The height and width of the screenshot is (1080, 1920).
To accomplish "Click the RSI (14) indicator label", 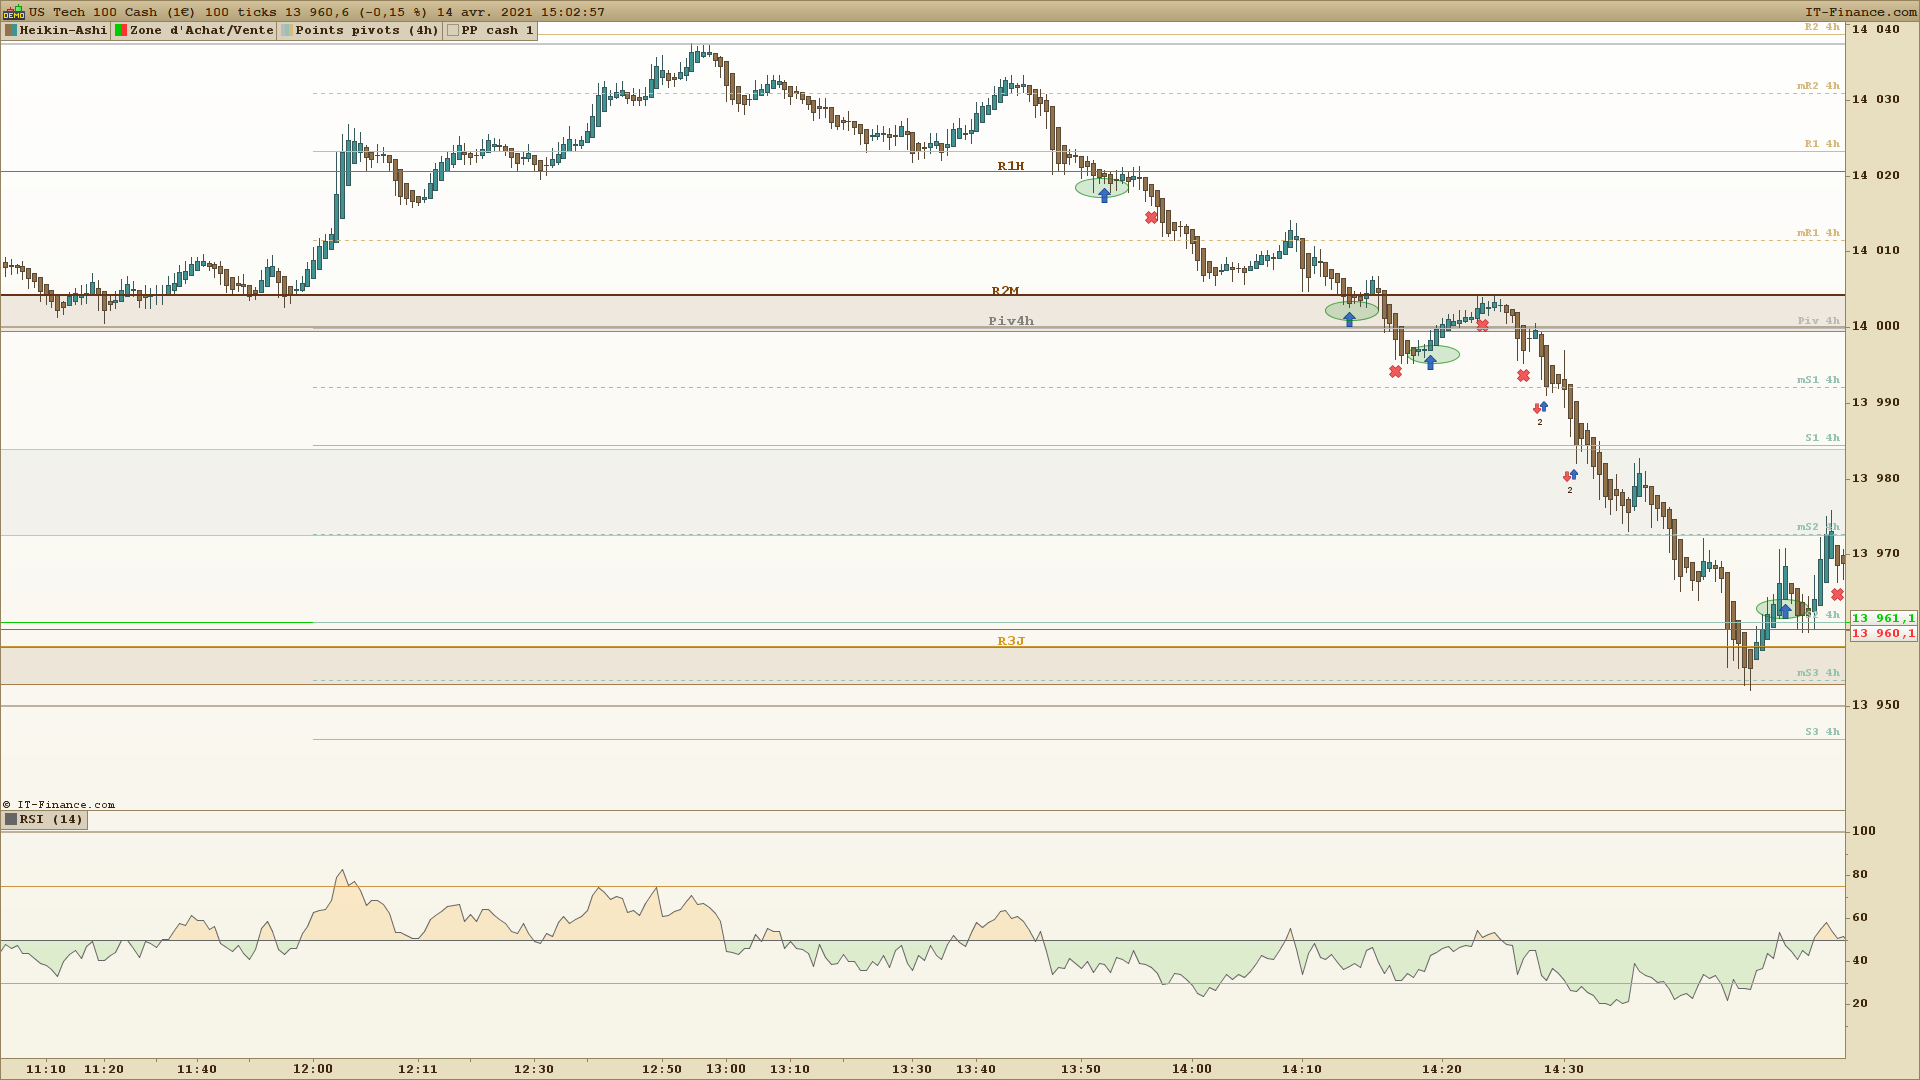I will click(51, 819).
